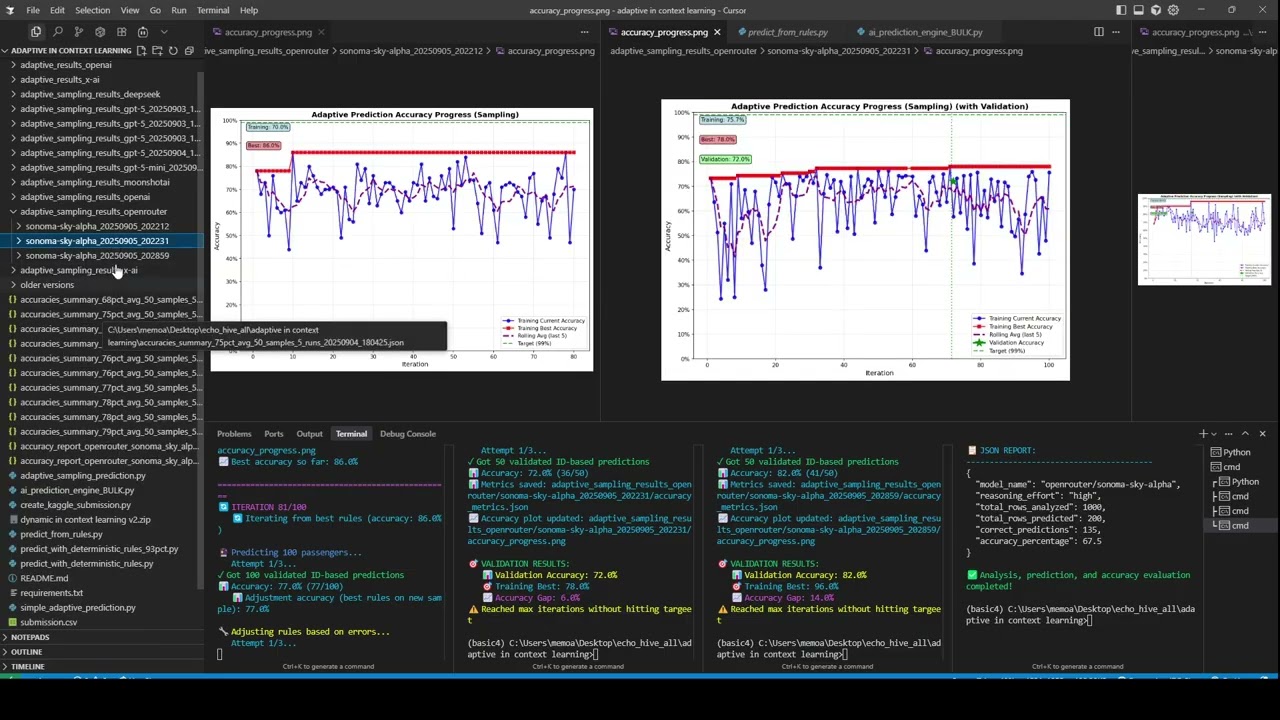Image resolution: width=1280 pixels, height=720 pixels.
Task: Open the File menu
Action: 33,10
